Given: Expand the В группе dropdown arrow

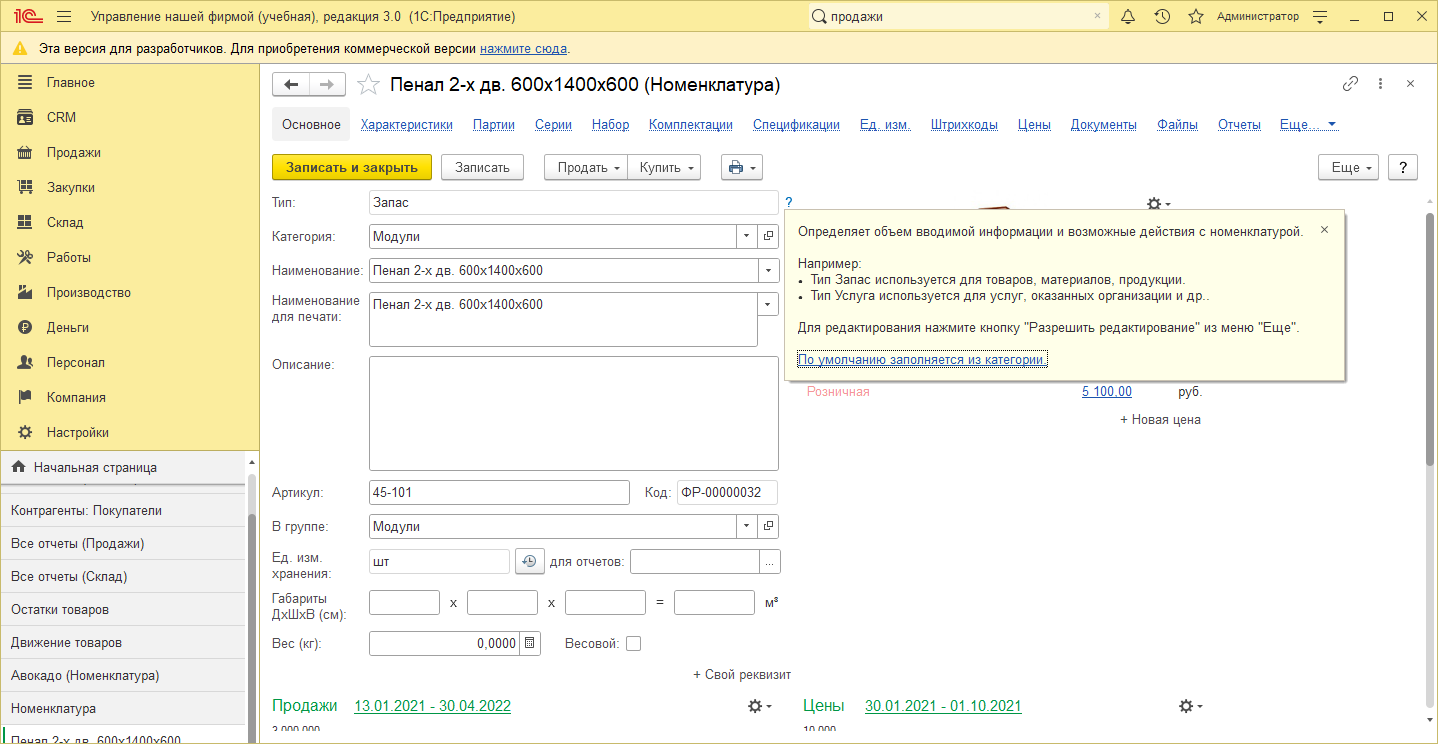Looking at the screenshot, I should [x=748, y=526].
